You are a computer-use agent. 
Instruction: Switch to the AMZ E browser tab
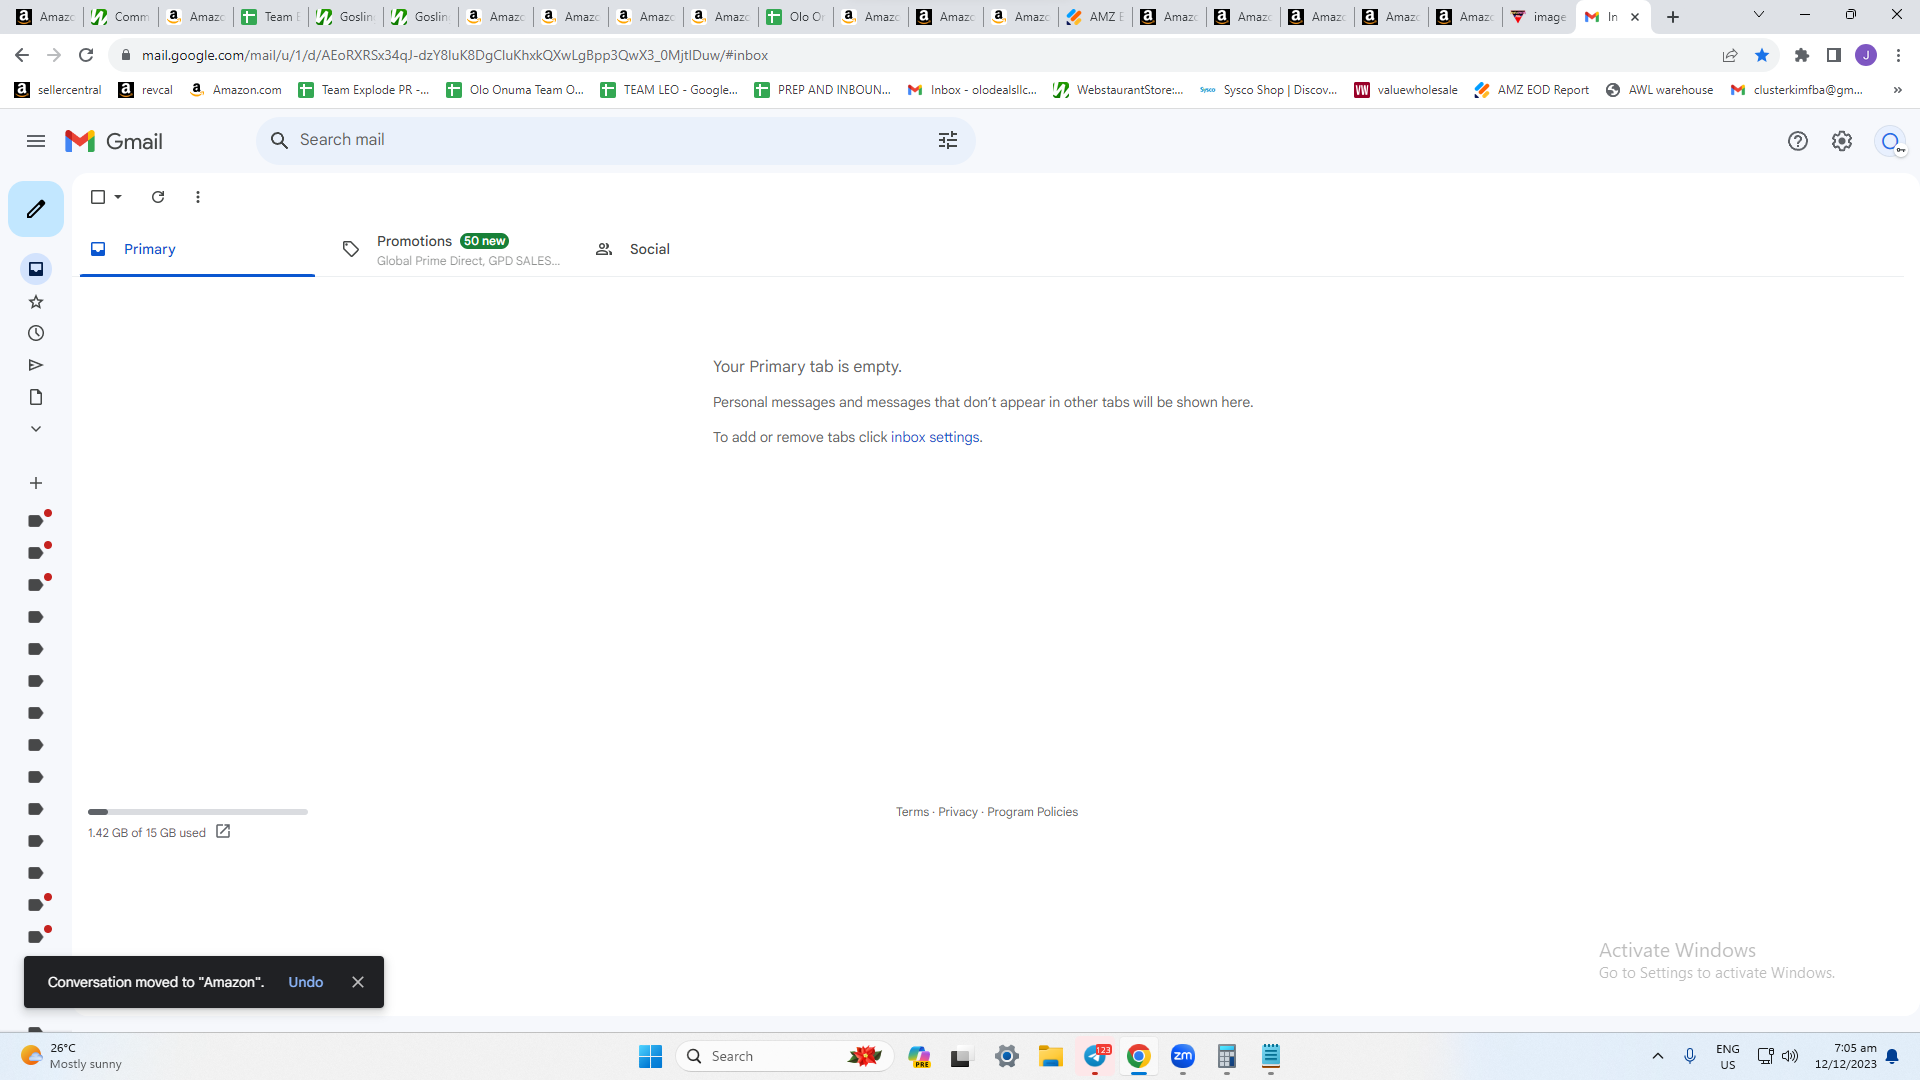1095,17
